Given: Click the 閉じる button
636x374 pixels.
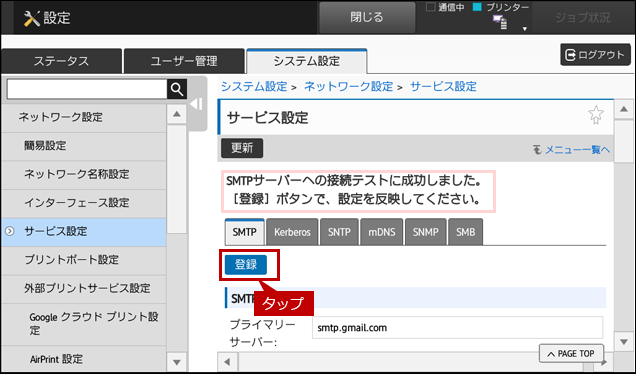Looking at the screenshot, I should [367, 17].
